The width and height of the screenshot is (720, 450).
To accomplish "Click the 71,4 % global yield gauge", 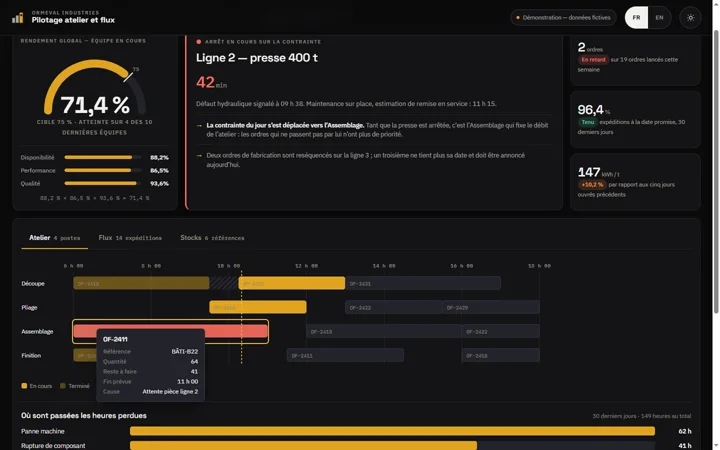I will (95, 87).
